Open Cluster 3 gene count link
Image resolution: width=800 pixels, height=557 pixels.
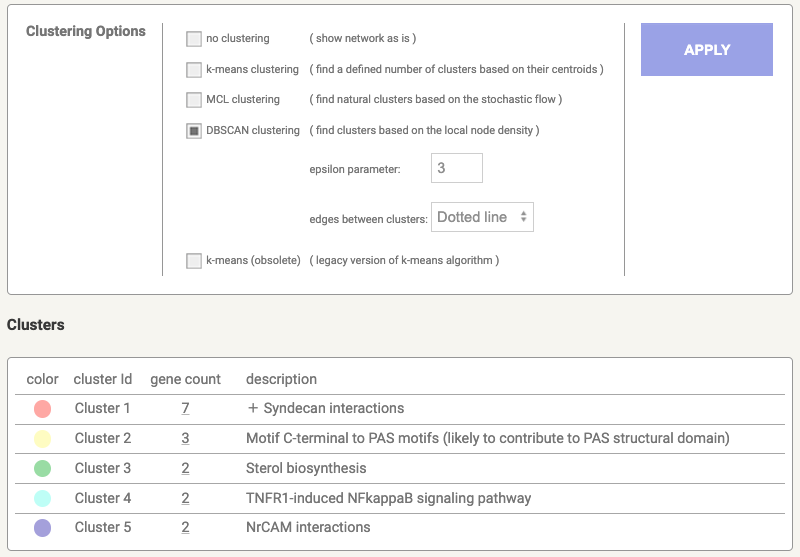click(185, 468)
